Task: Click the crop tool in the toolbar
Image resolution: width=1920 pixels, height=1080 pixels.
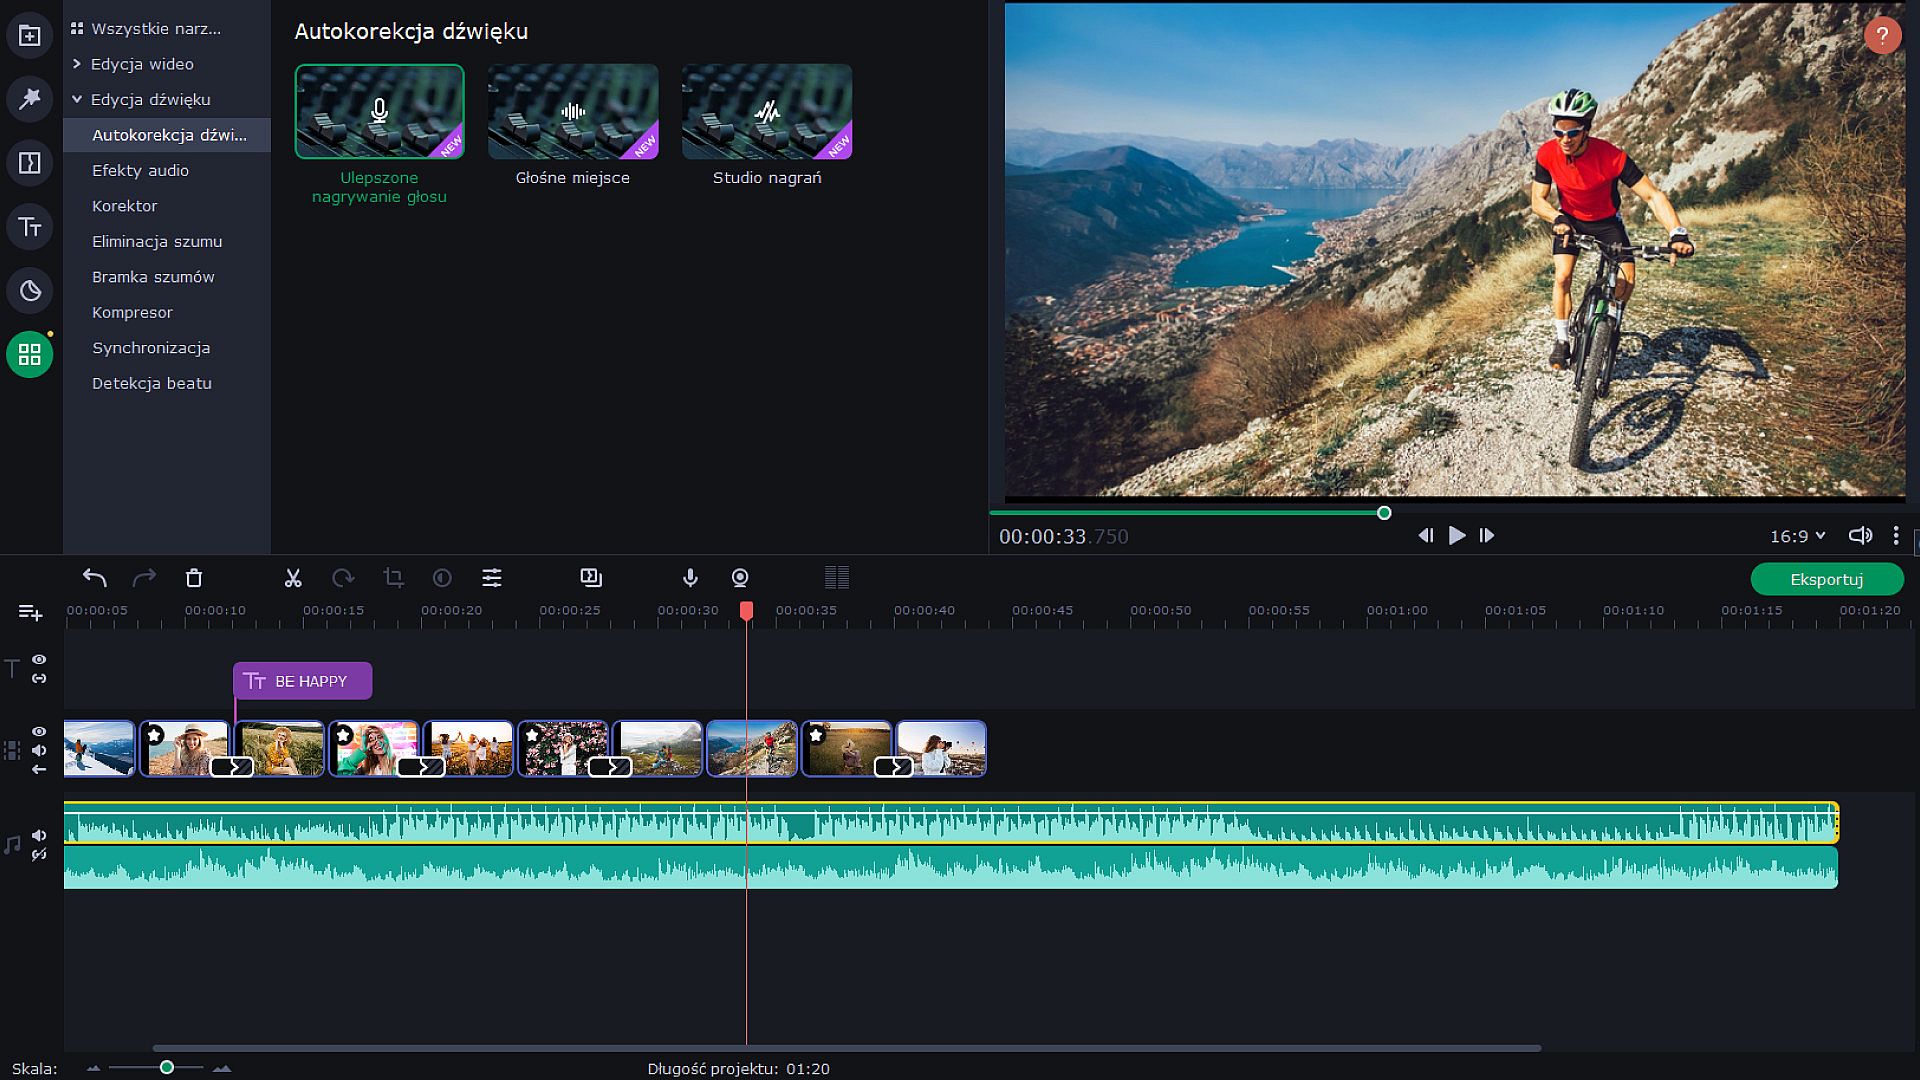Action: pos(393,578)
